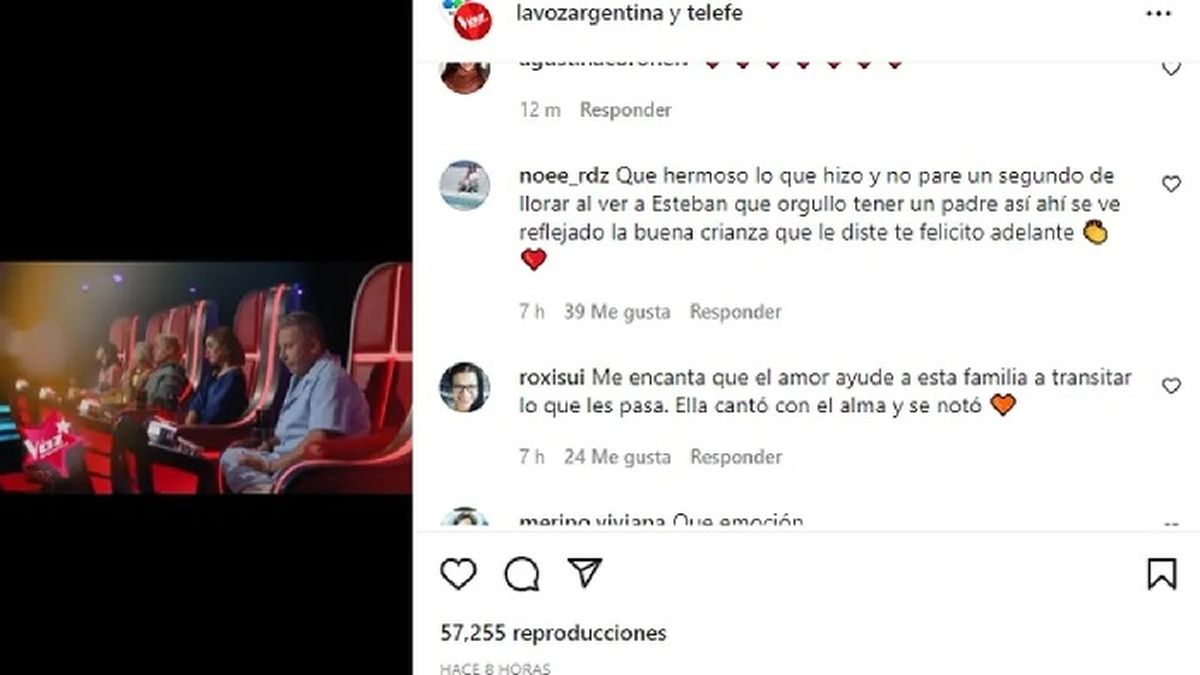Image resolution: width=1200 pixels, height=675 pixels.
Task: Open the 57,255 reproducciones count
Action: click(553, 633)
